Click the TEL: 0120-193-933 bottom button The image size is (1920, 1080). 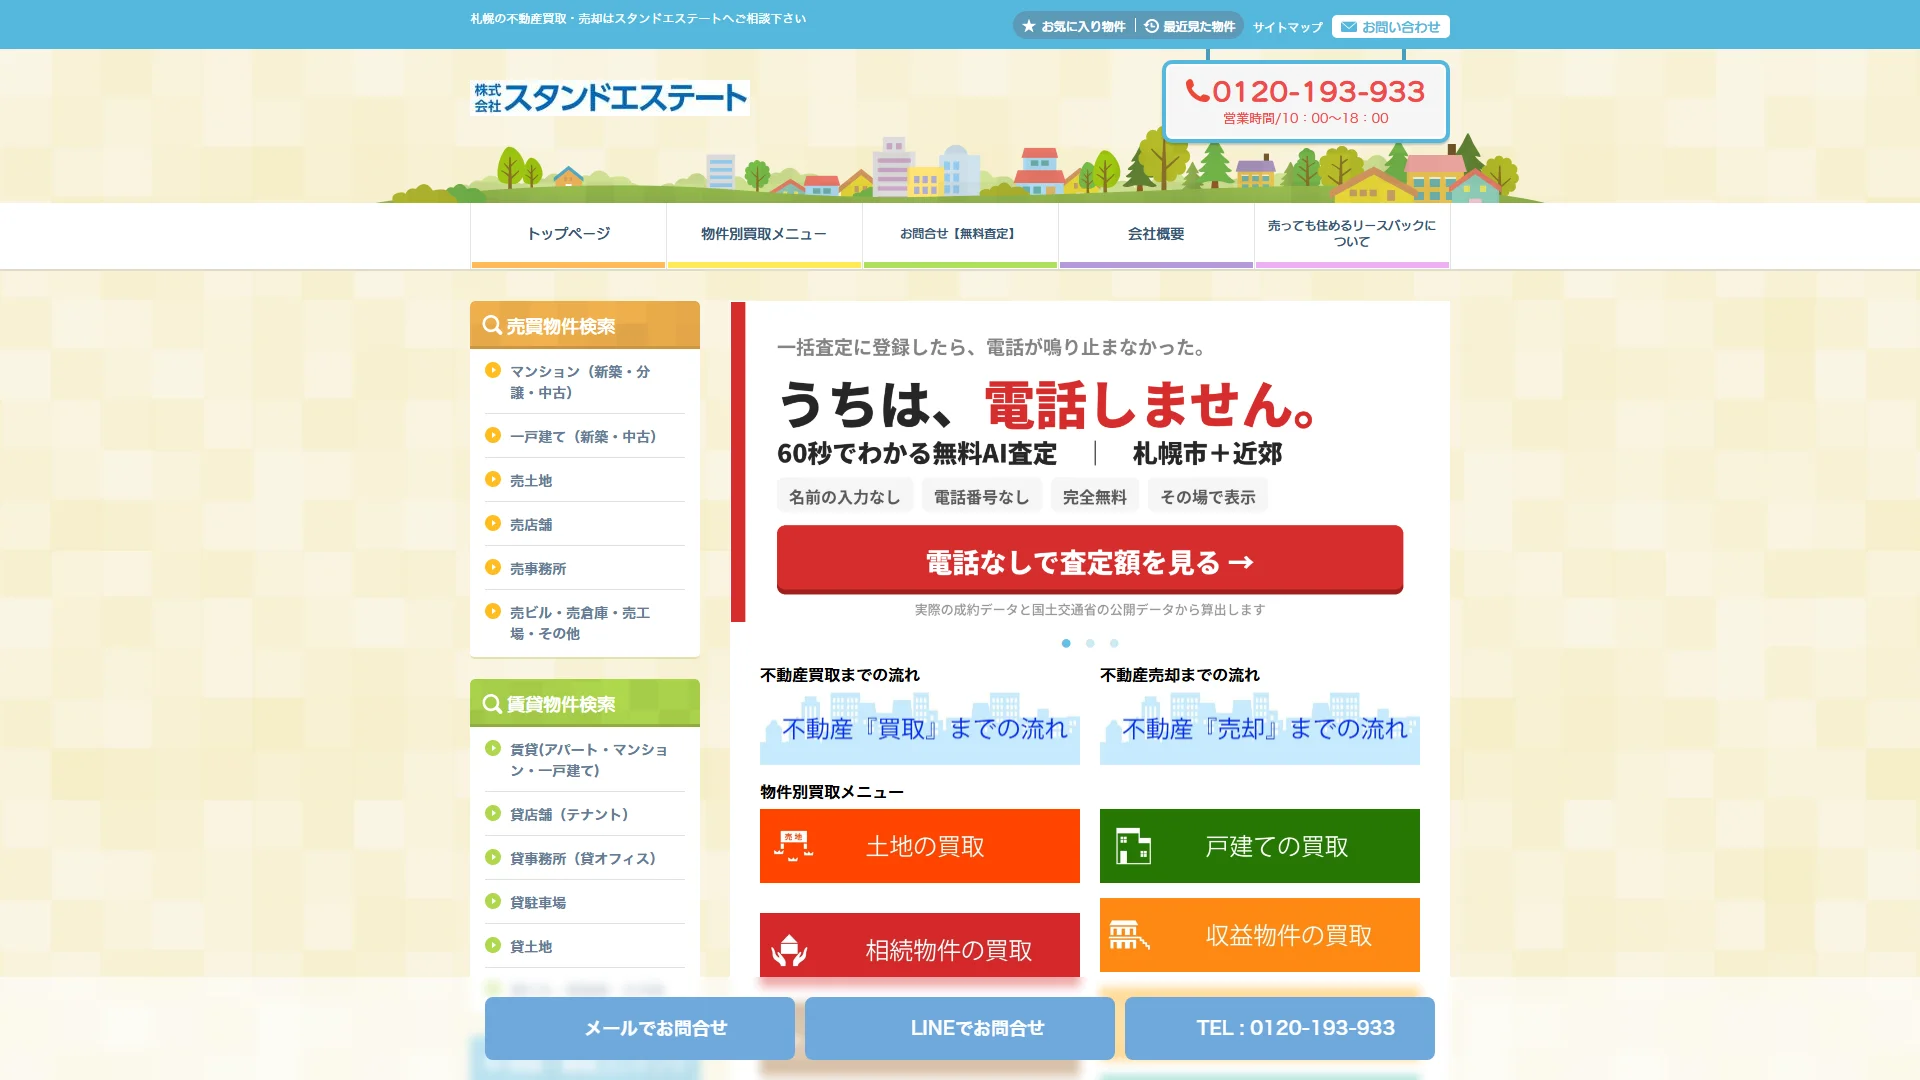pos(1280,1028)
